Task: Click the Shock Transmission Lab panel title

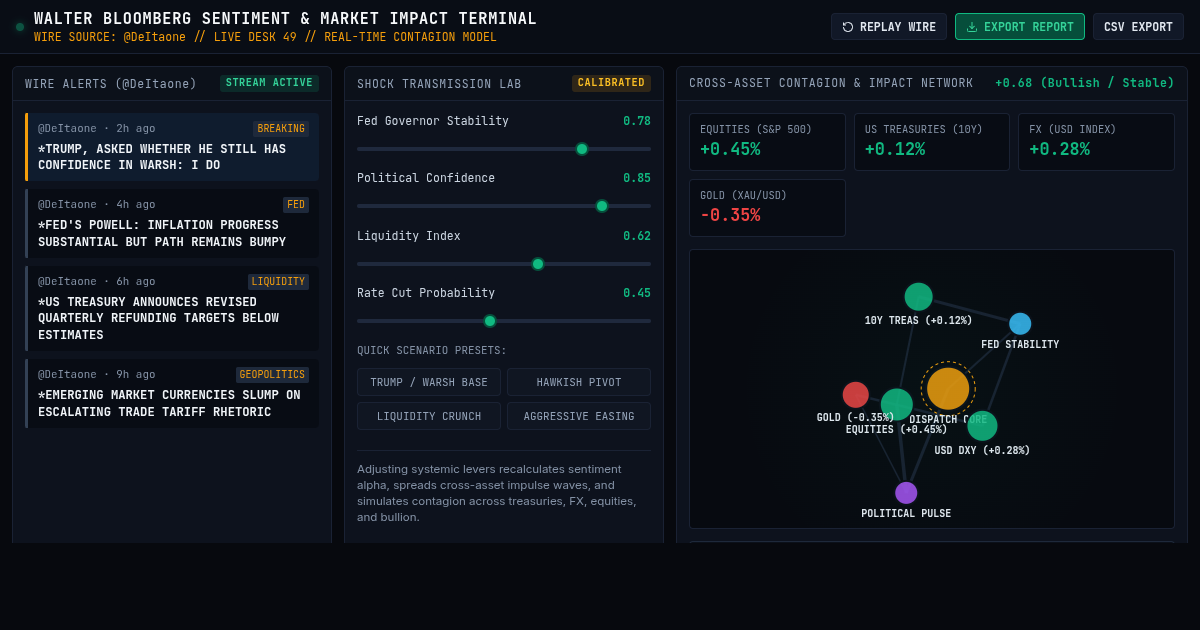Action: click(439, 84)
